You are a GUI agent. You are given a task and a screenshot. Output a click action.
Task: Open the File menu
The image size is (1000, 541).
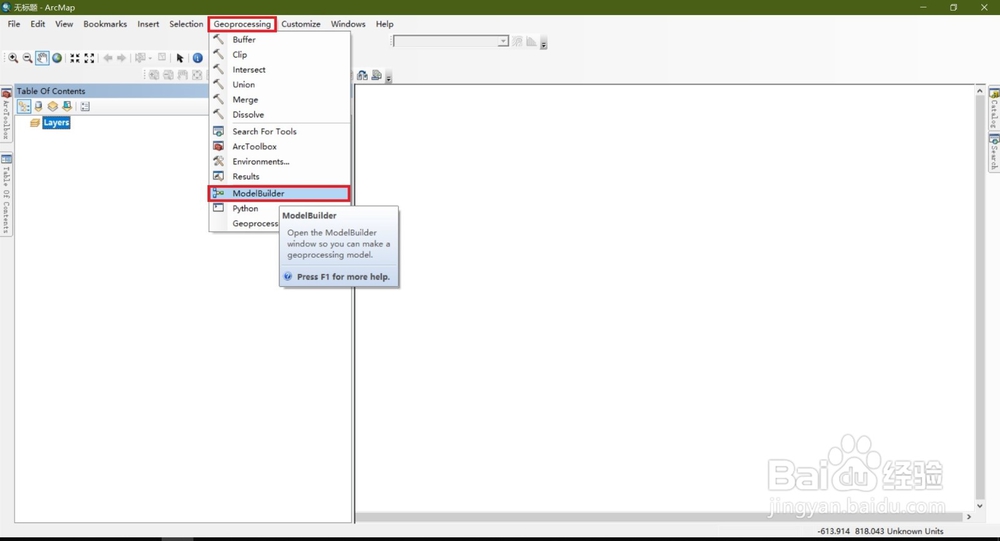[14, 24]
